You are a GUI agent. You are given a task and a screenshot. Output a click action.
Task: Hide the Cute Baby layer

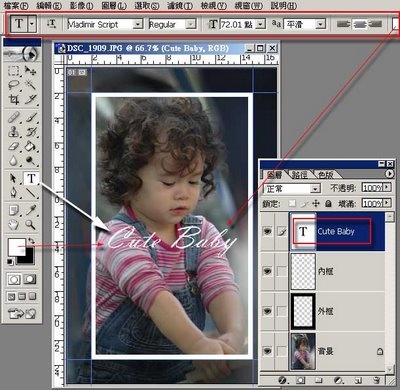pyautogui.click(x=267, y=231)
